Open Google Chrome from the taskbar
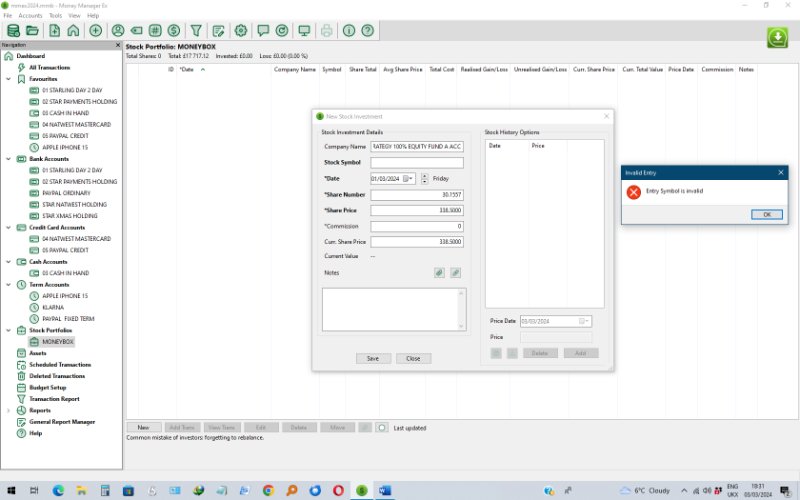Viewport: 800px width, 500px height. 268,490
